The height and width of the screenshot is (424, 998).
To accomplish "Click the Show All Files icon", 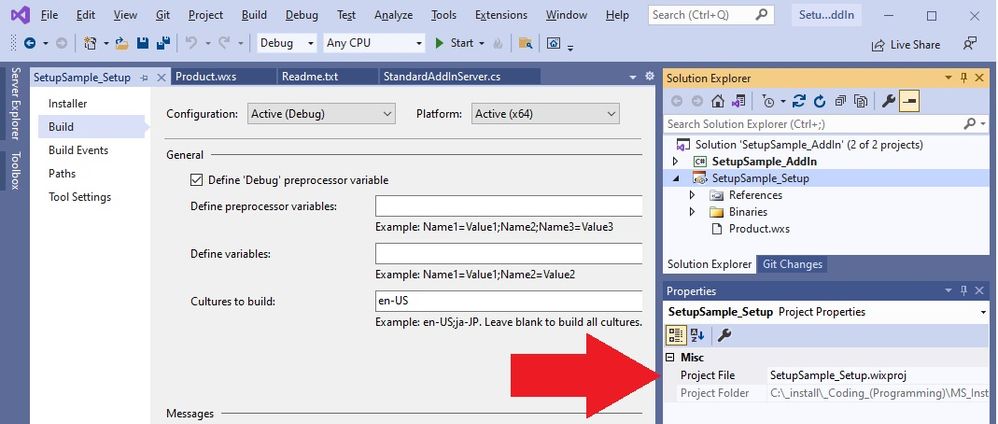I will [861, 101].
